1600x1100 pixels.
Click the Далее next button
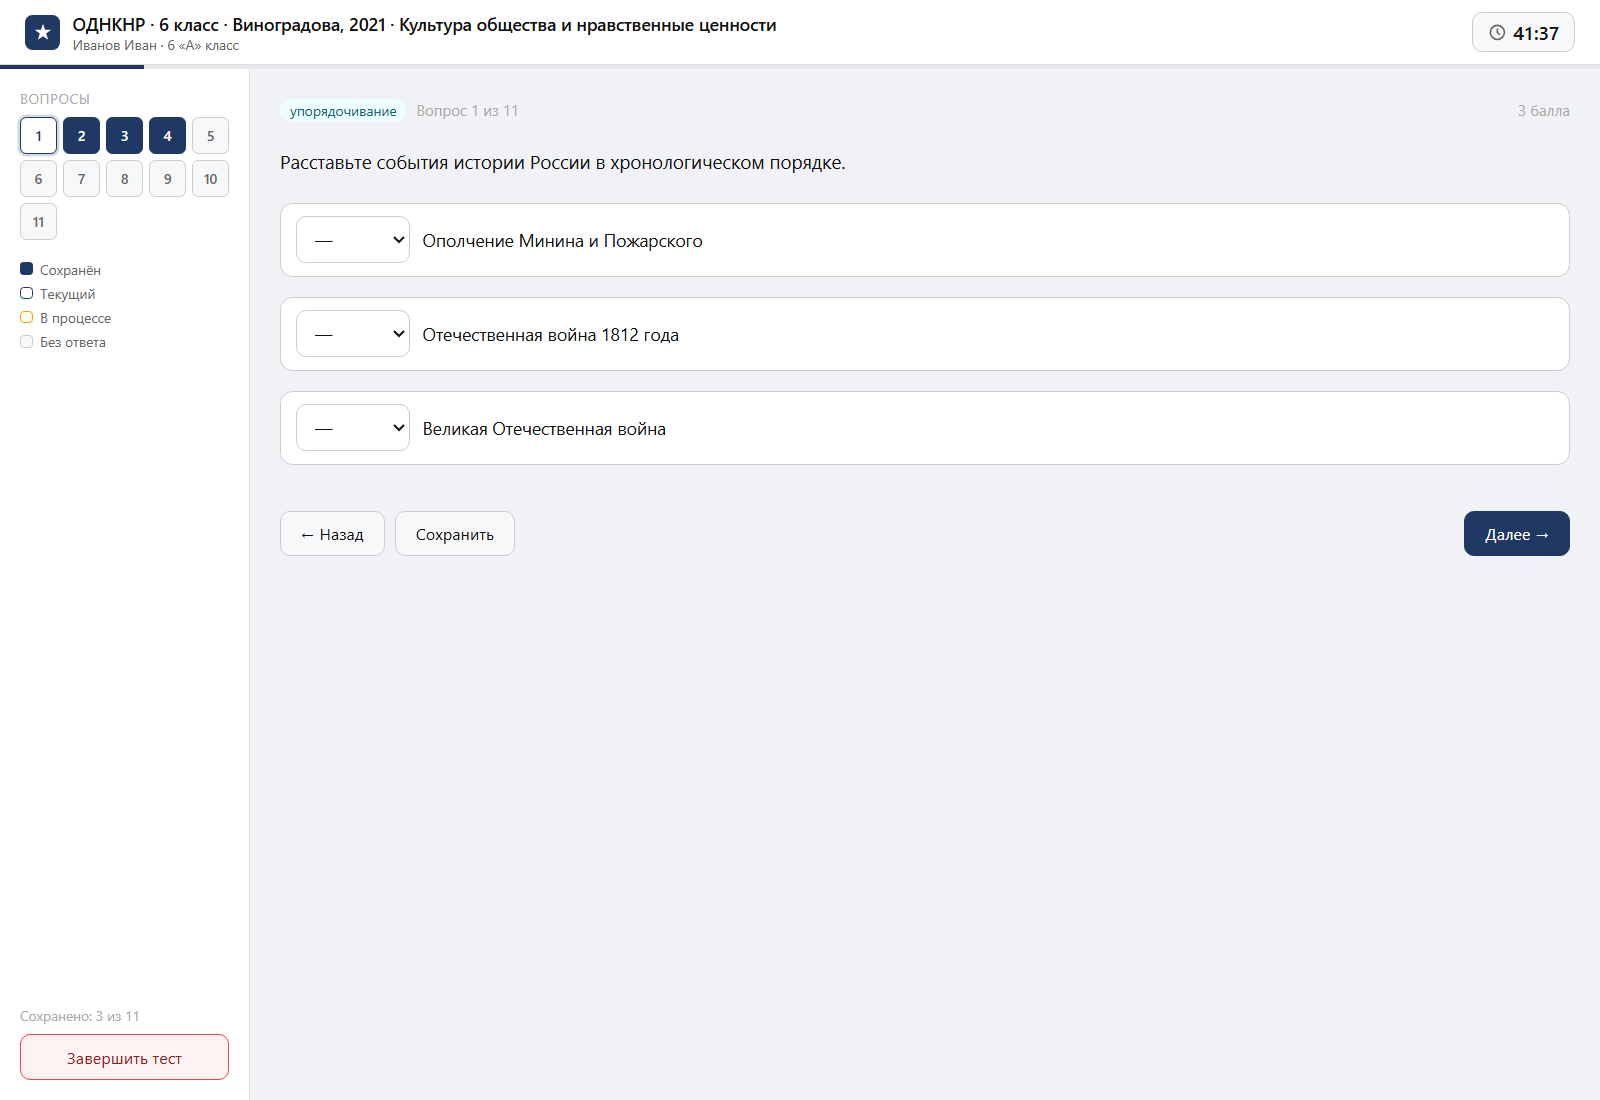point(1517,534)
